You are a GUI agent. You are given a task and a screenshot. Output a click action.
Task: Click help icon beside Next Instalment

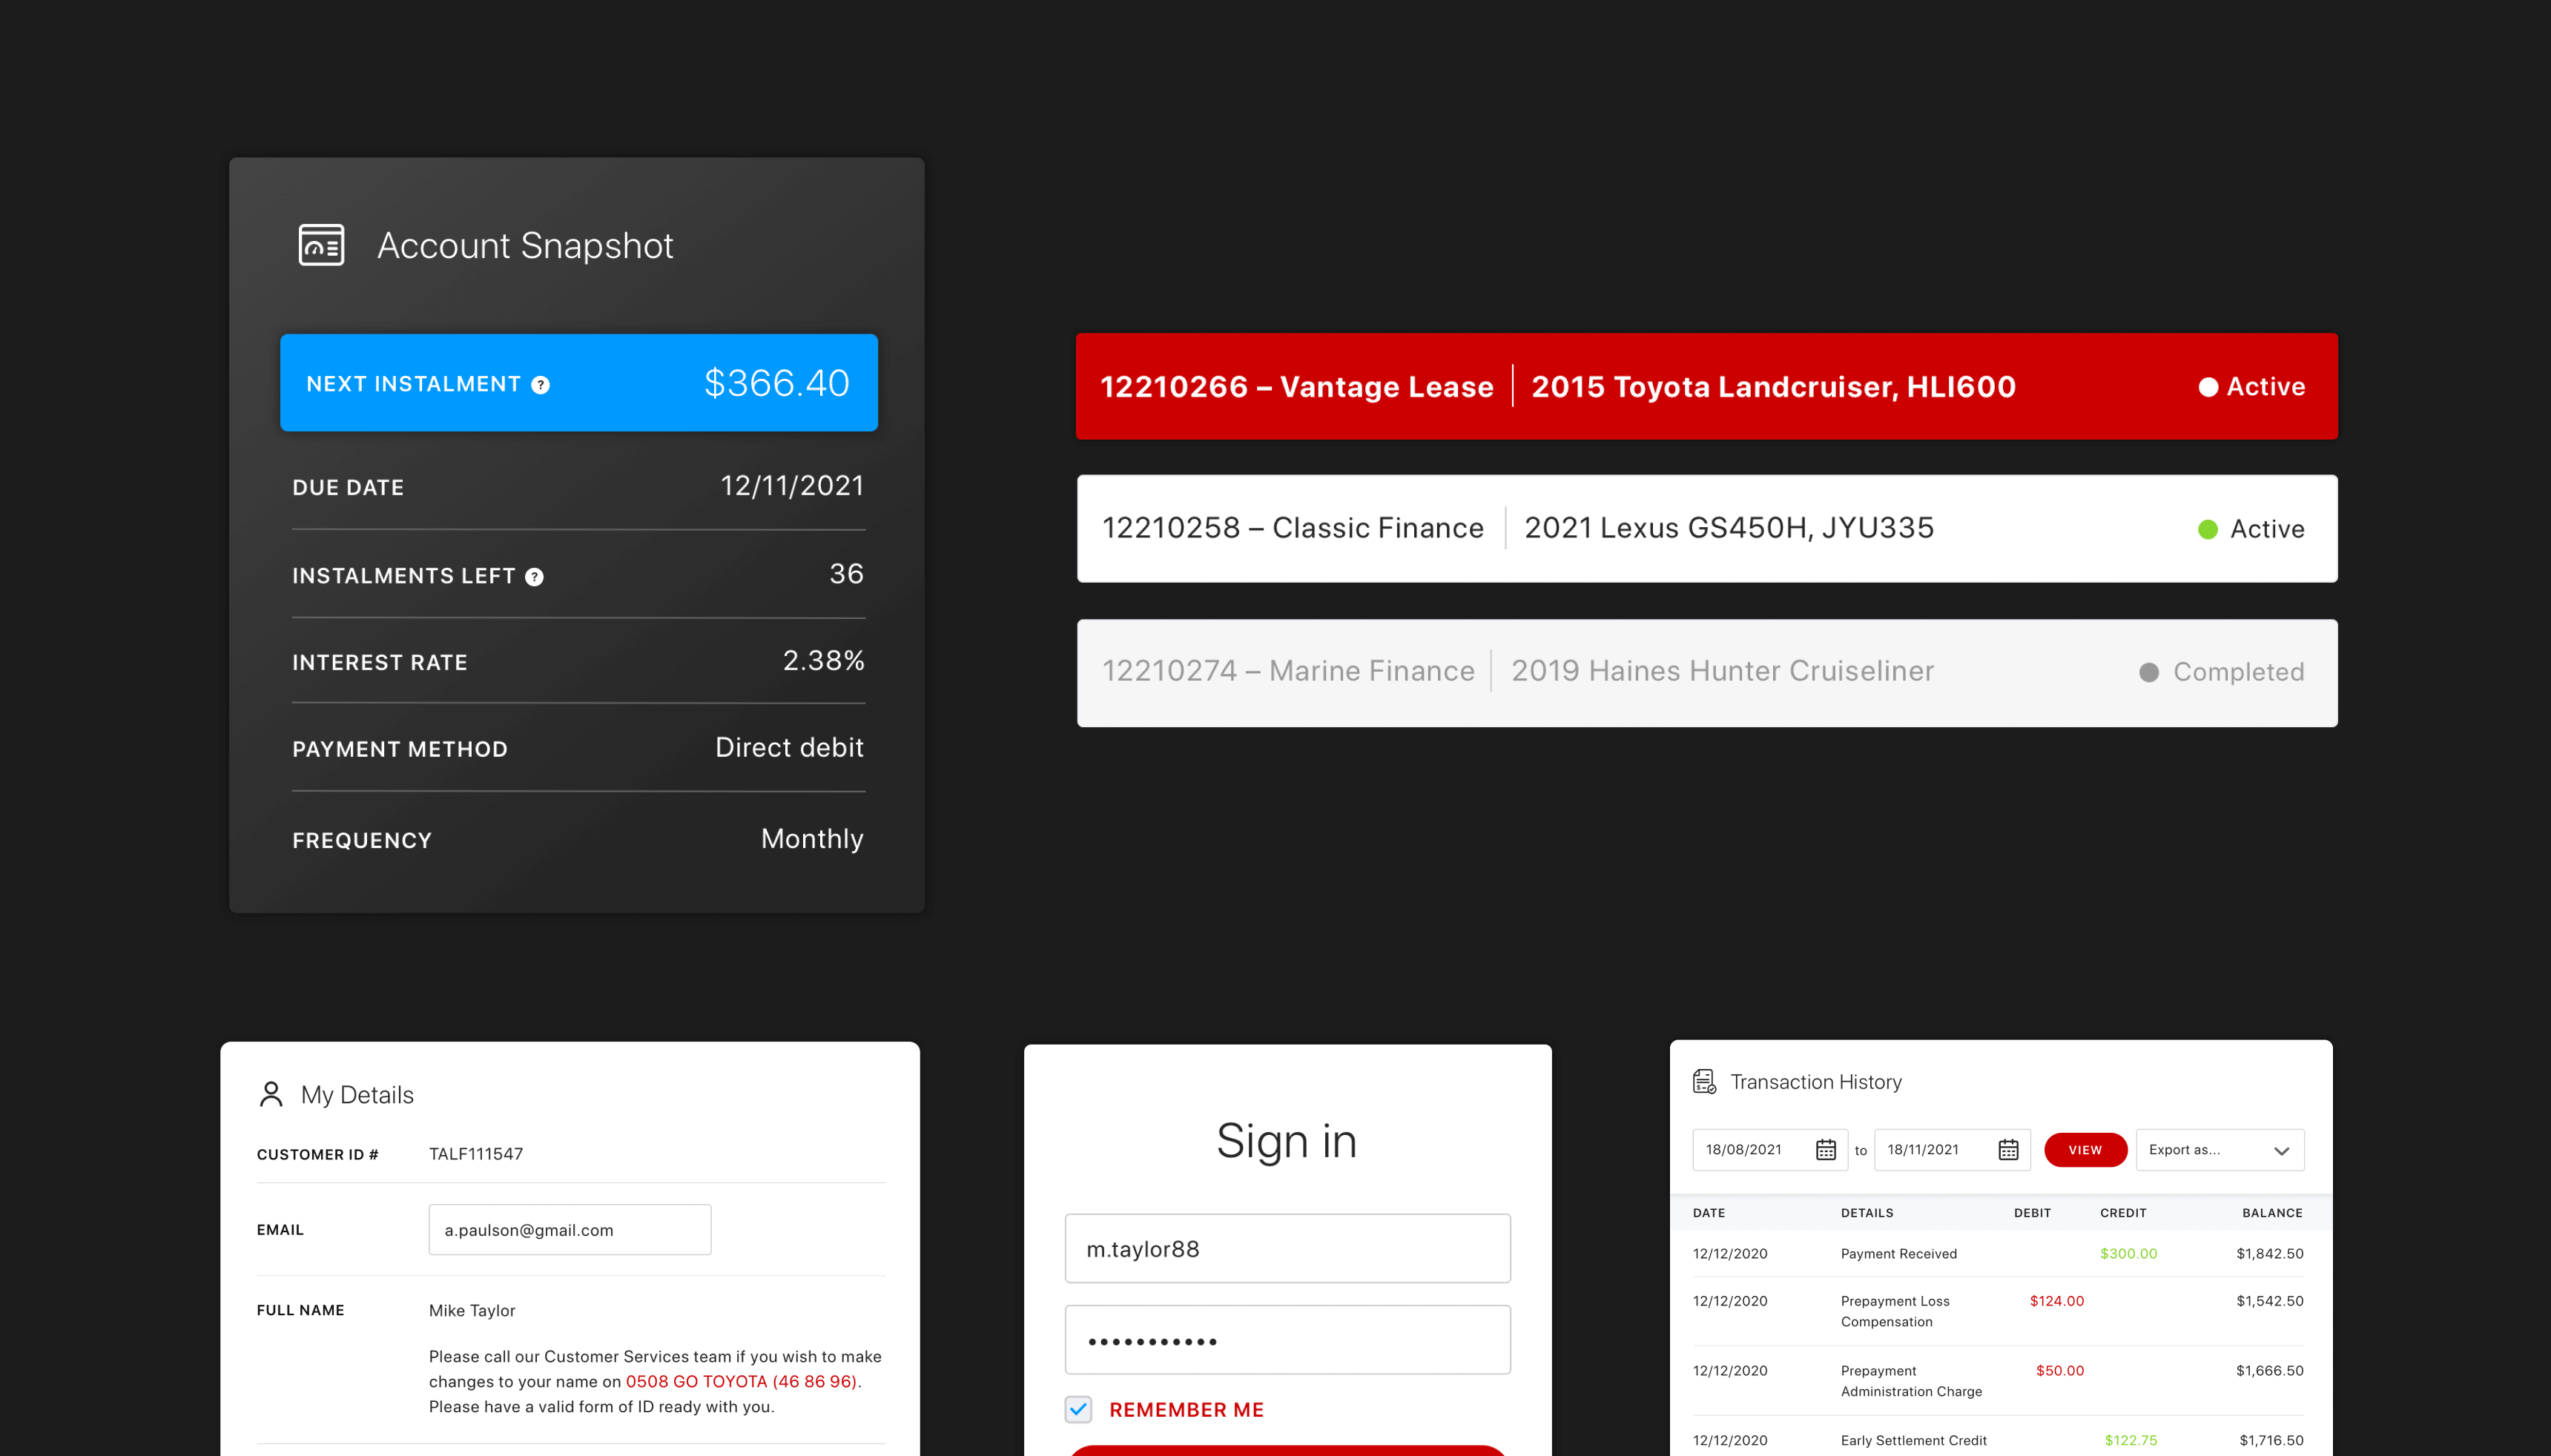(x=540, y=385)
